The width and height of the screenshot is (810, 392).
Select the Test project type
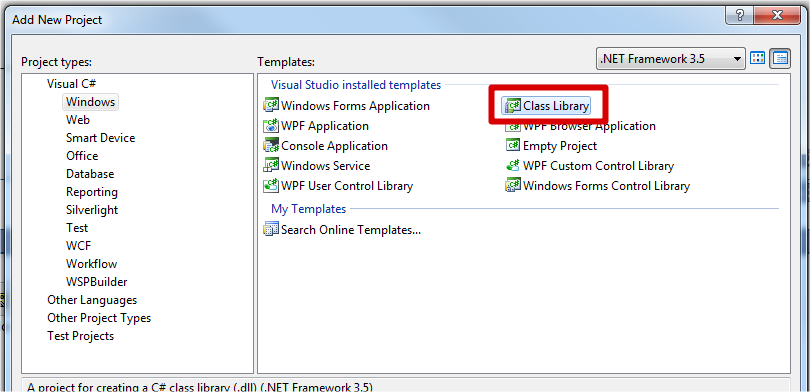coord(77,228)
